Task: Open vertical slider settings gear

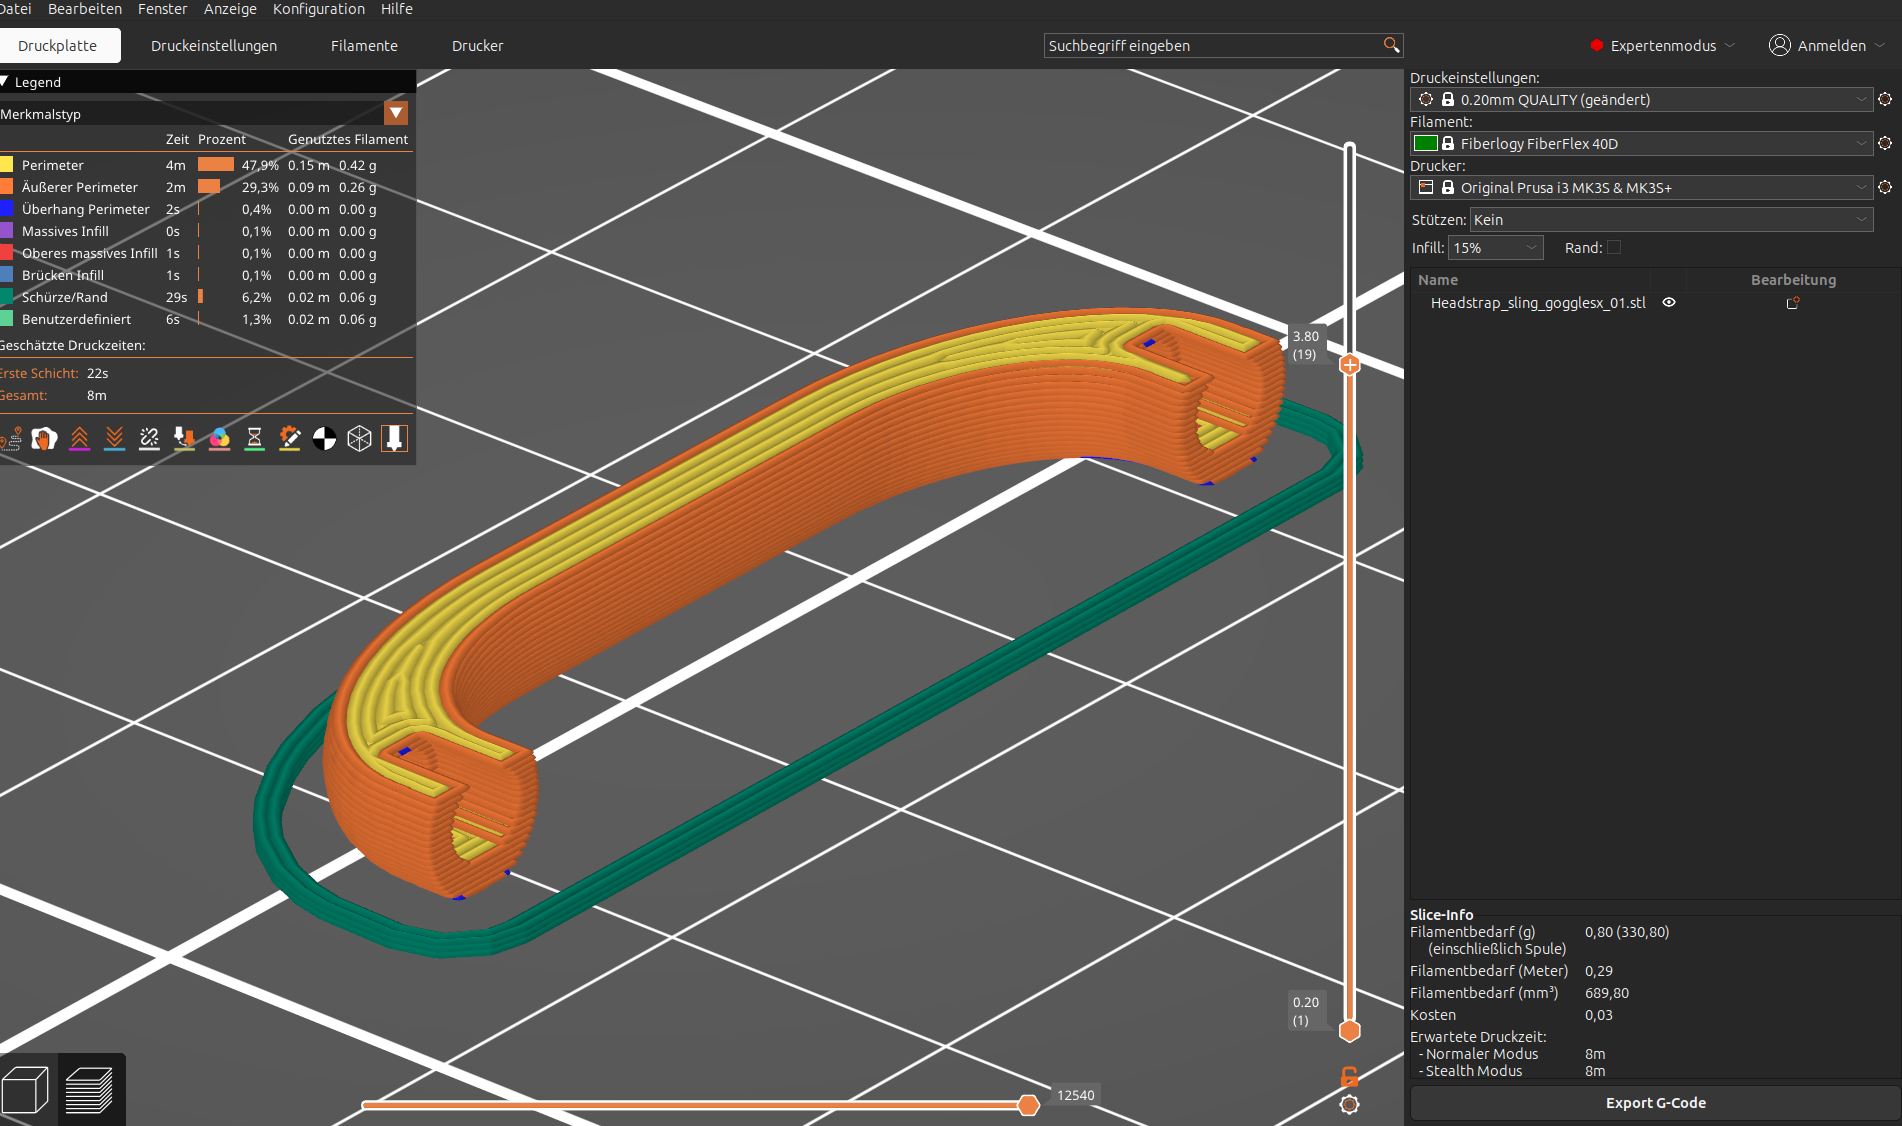Action: click(1349, 1104)
